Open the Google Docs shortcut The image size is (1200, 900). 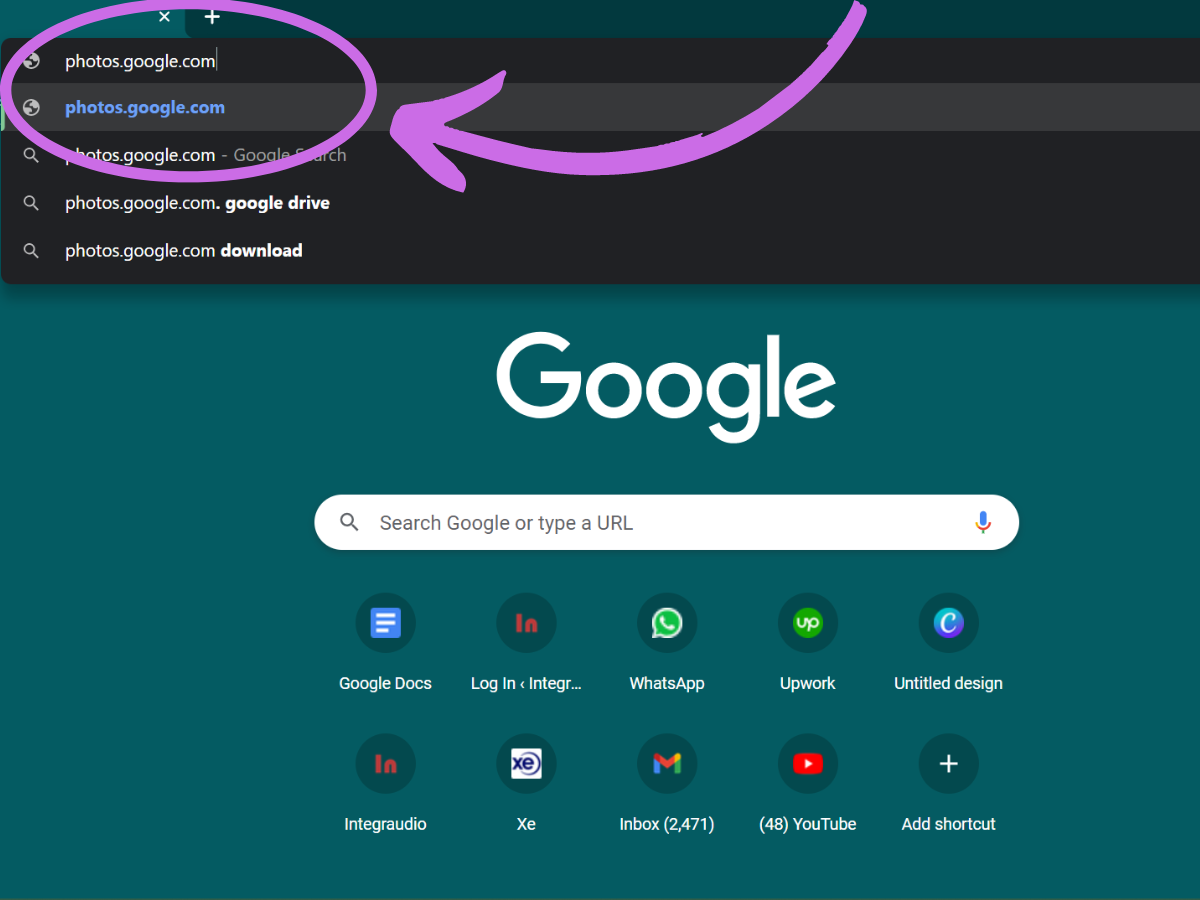click(385, 643)
